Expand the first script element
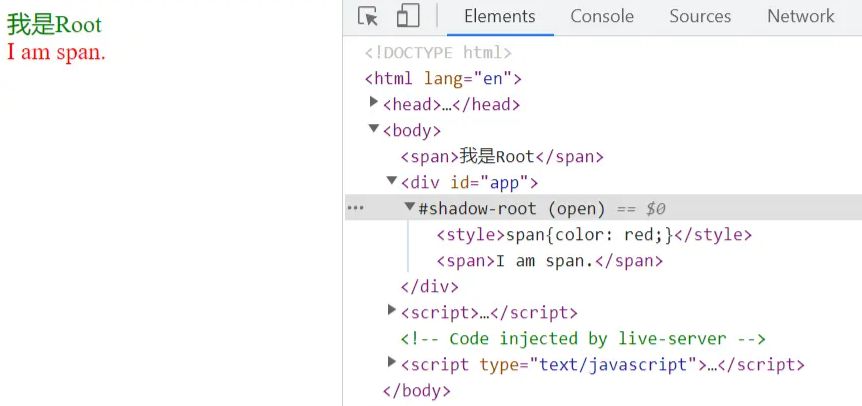The image size is (862, 406). tap(392, 311)
